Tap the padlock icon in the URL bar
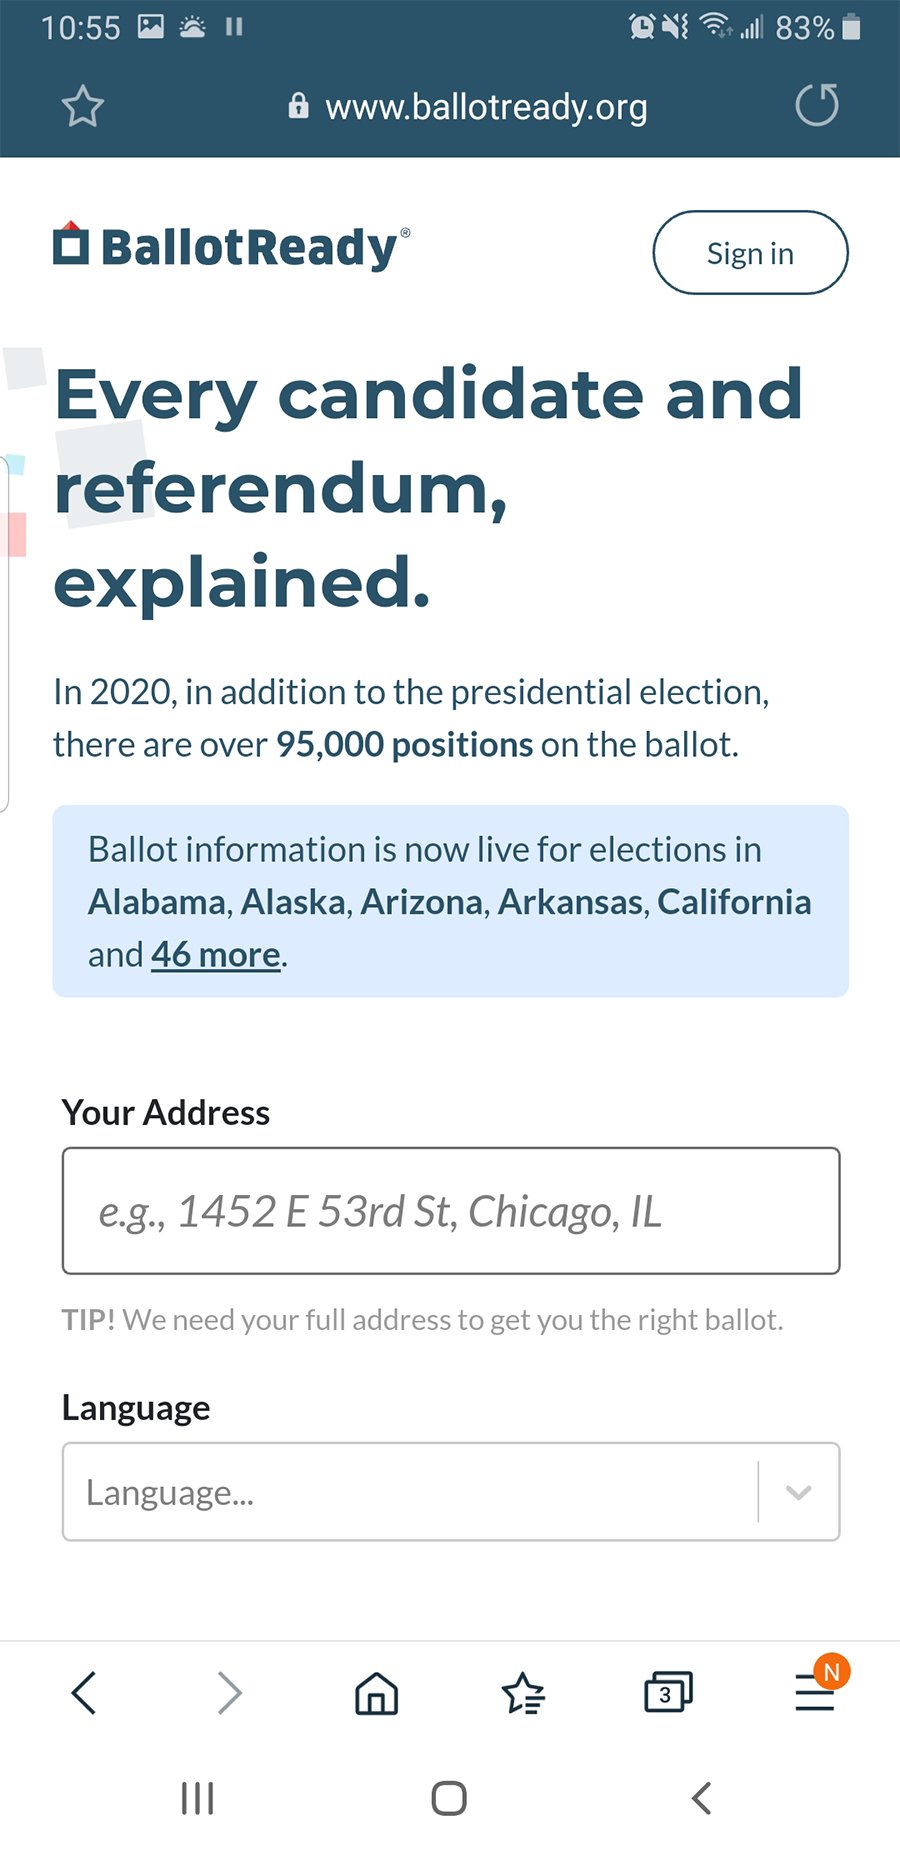Viewport: 900px width, 1850px height. [x=297, y=105]
